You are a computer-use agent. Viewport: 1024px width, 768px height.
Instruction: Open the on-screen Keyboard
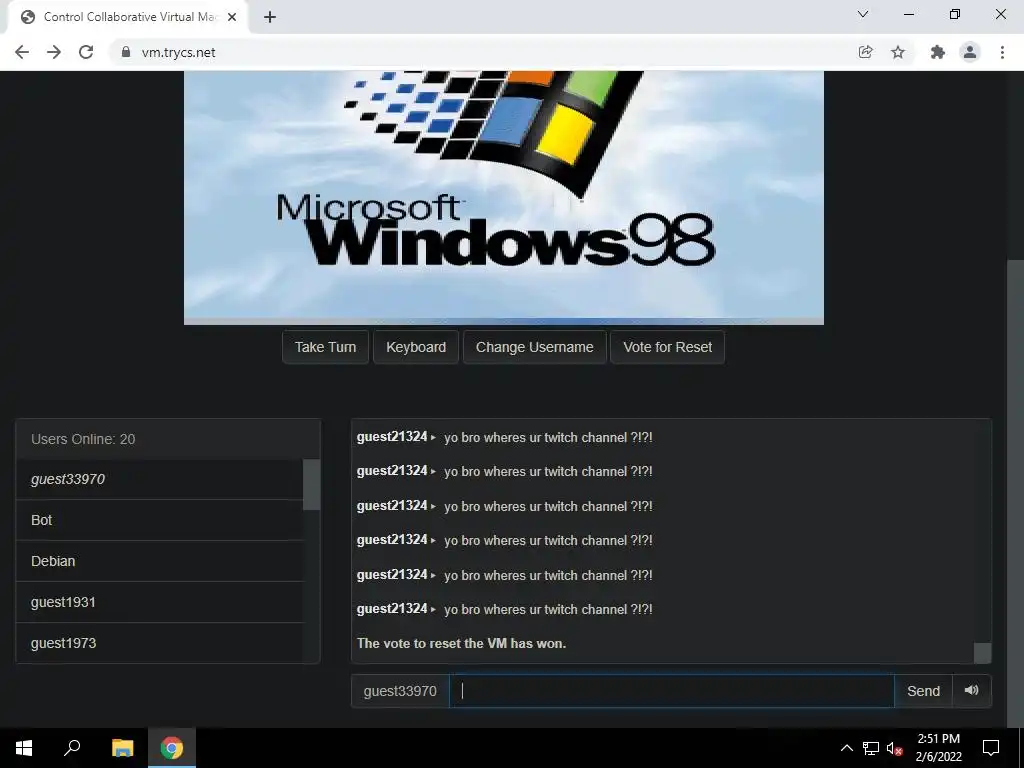pyautogui.click(x=416, y=347)
